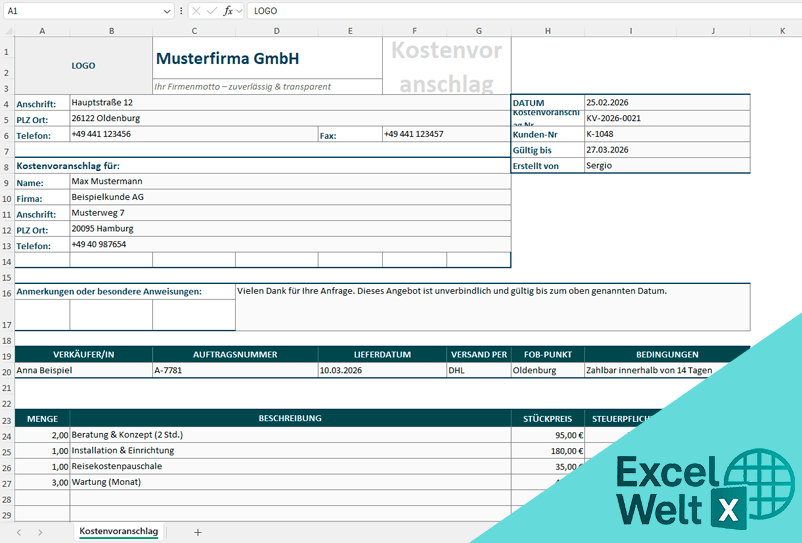Click the Enter checkmark icon in formula bar
Viewport: 802px width, 543px height.
click(211, 10)
